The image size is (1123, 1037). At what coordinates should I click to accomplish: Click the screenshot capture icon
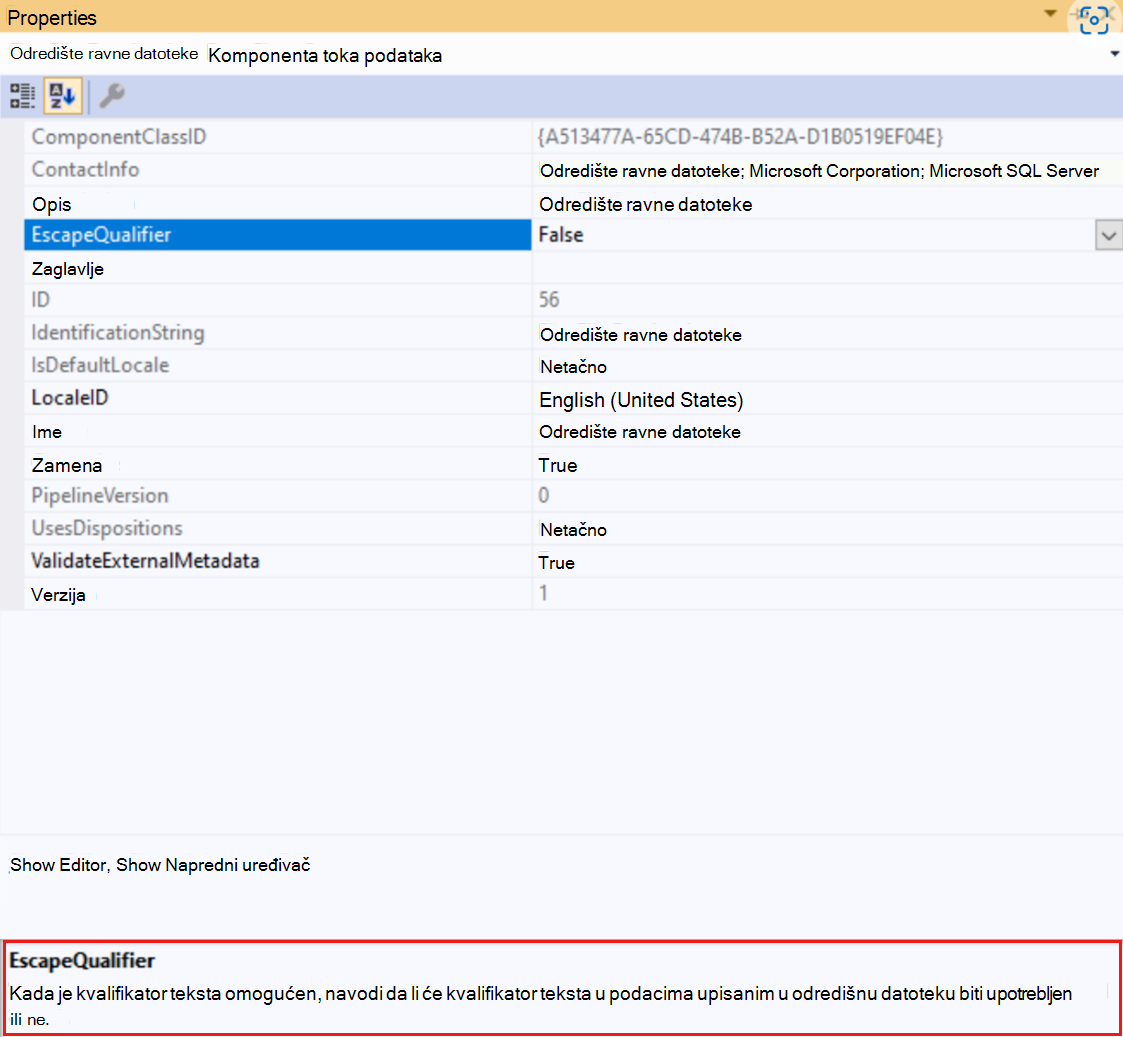pos(1094,19)
